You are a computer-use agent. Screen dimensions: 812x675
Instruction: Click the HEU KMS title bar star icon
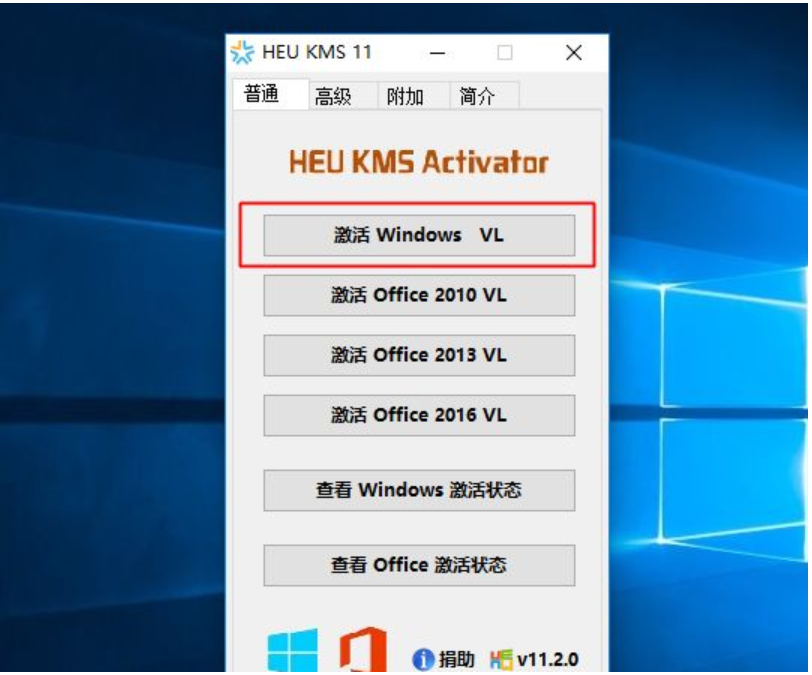click(x=242, y=52)
